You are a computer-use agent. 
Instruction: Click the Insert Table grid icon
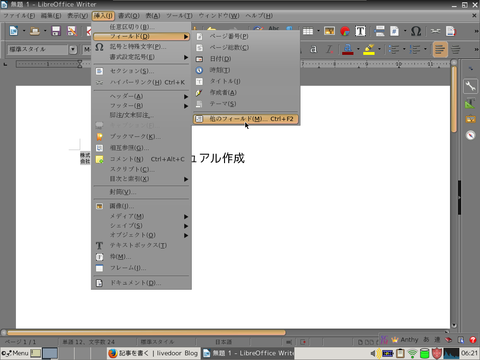308,31
